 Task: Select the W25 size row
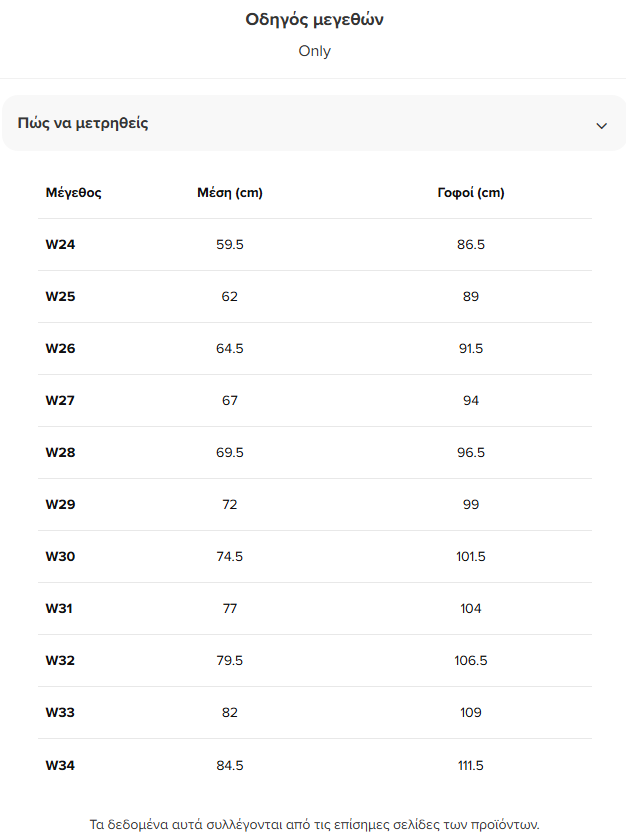(x=315, y=297)
